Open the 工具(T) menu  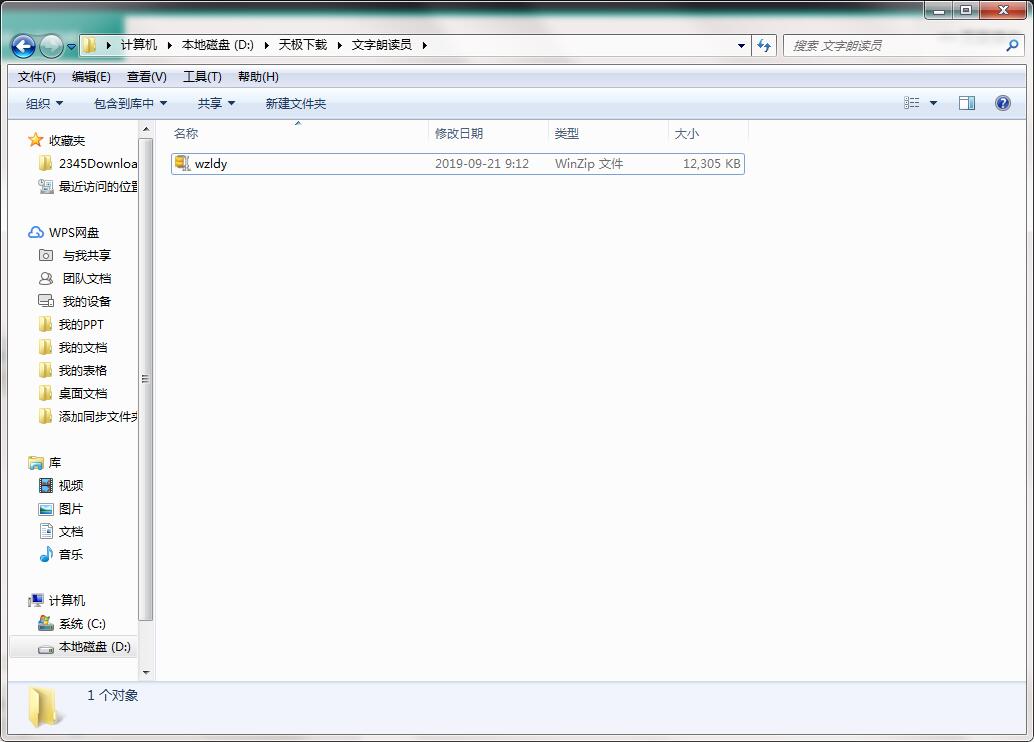(x=202, y=77)
